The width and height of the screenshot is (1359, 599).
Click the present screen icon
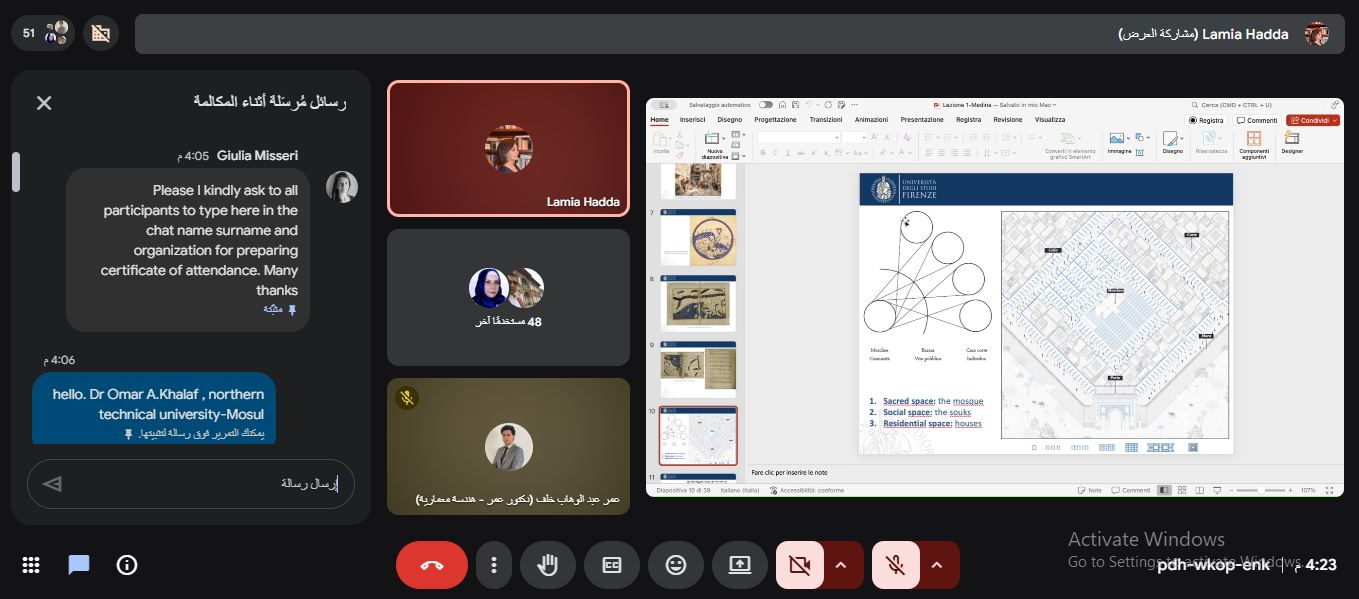coord(739,565)
